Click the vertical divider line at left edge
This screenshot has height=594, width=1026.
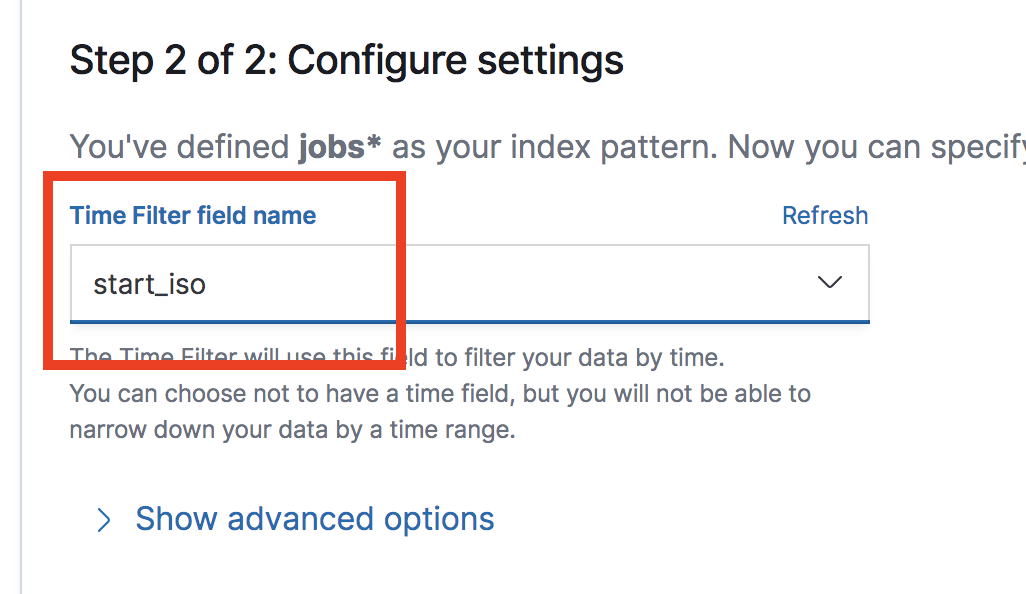pos(21,300)
